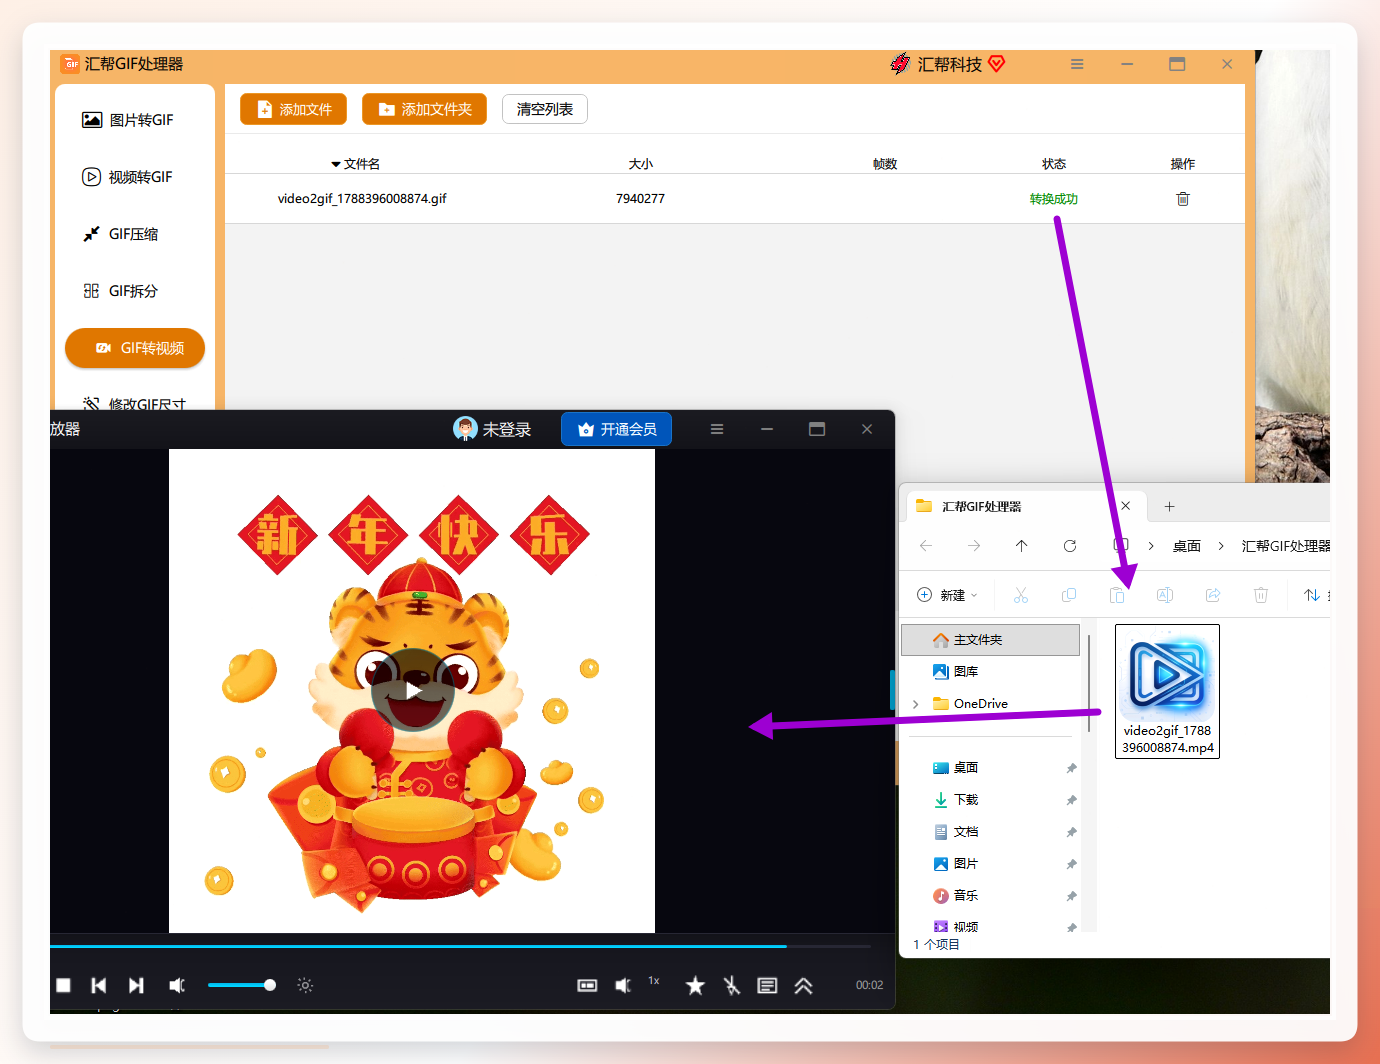The width and height of the screenshot is (1380, 1064).
Task: Click the star favorite icon in player
Action: 695,985
